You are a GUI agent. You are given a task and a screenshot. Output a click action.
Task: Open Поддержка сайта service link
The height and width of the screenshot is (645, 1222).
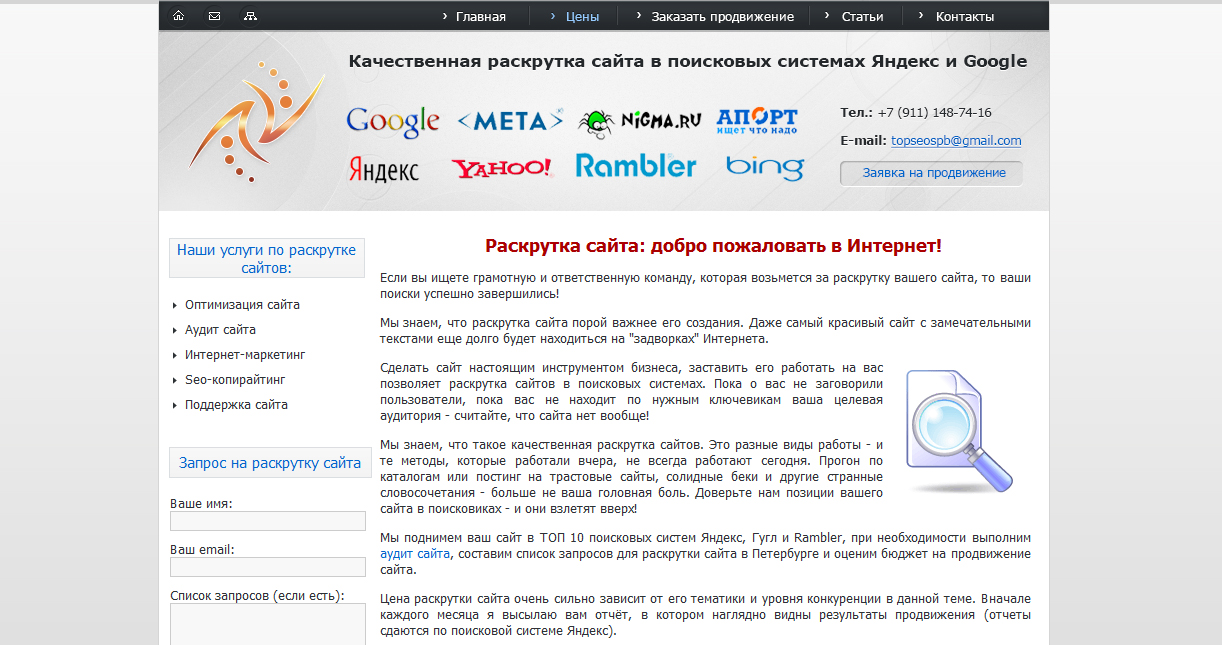pyautogui.click(x=236, y=405)
